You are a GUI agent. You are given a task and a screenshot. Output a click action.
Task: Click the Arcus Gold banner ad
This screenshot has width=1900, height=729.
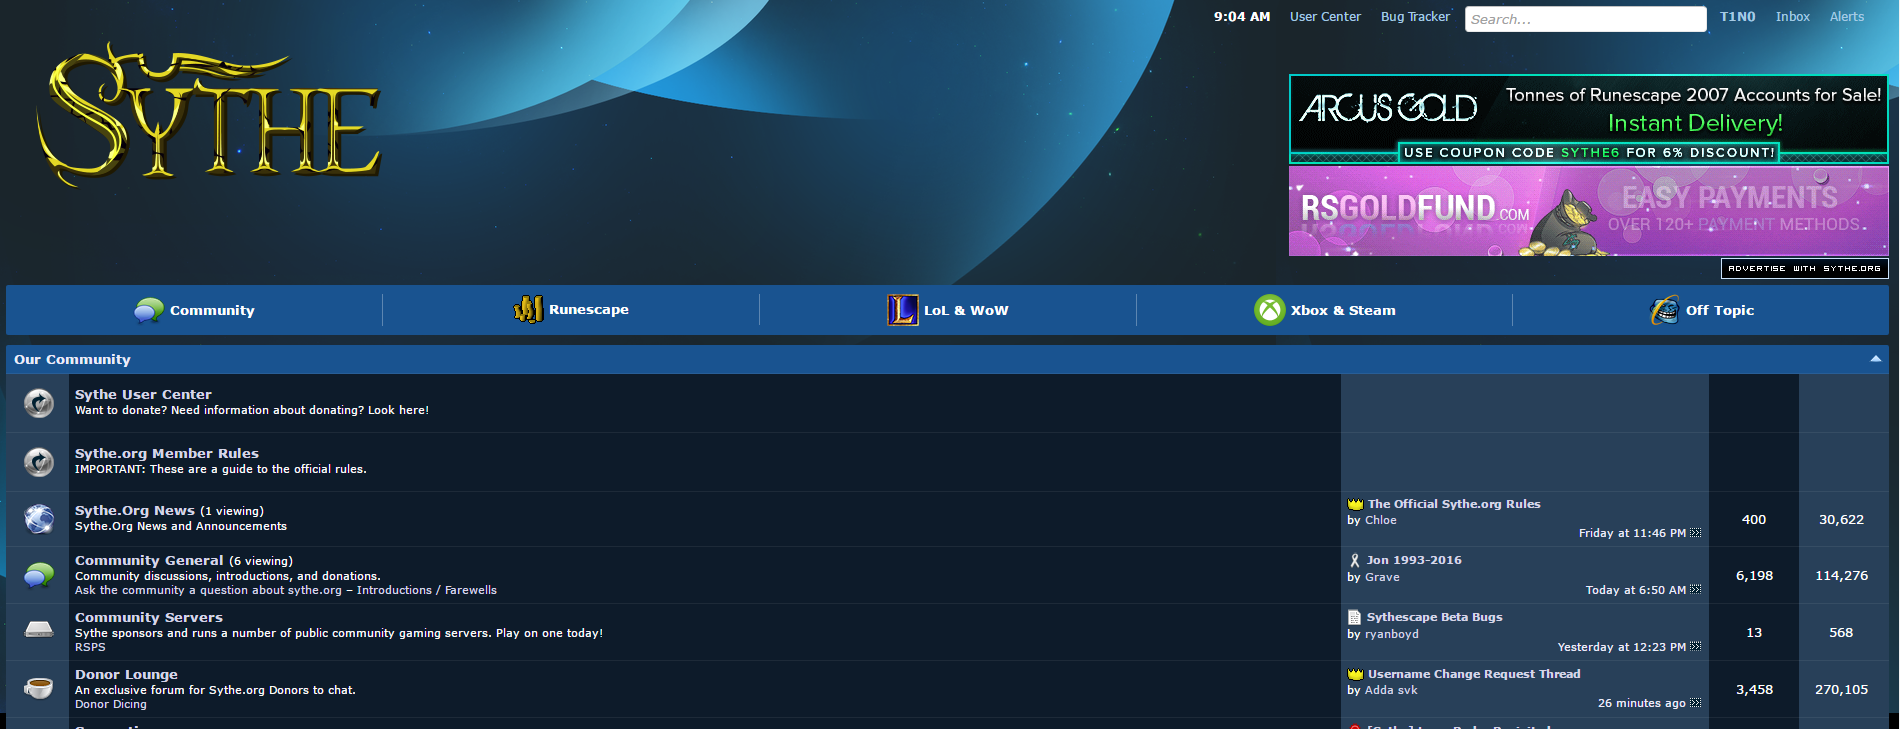point(1588,119)
